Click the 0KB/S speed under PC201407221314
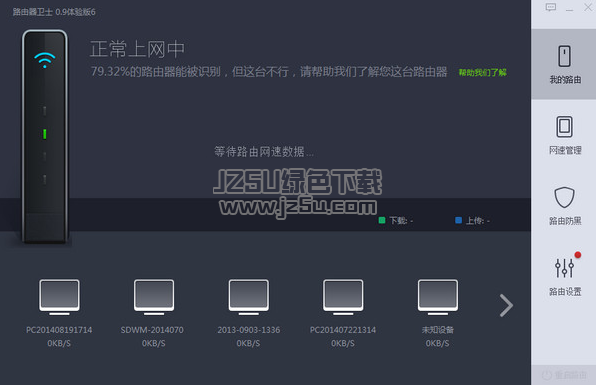This screenshot has width=596, height=385. click(x=342, y=343)
